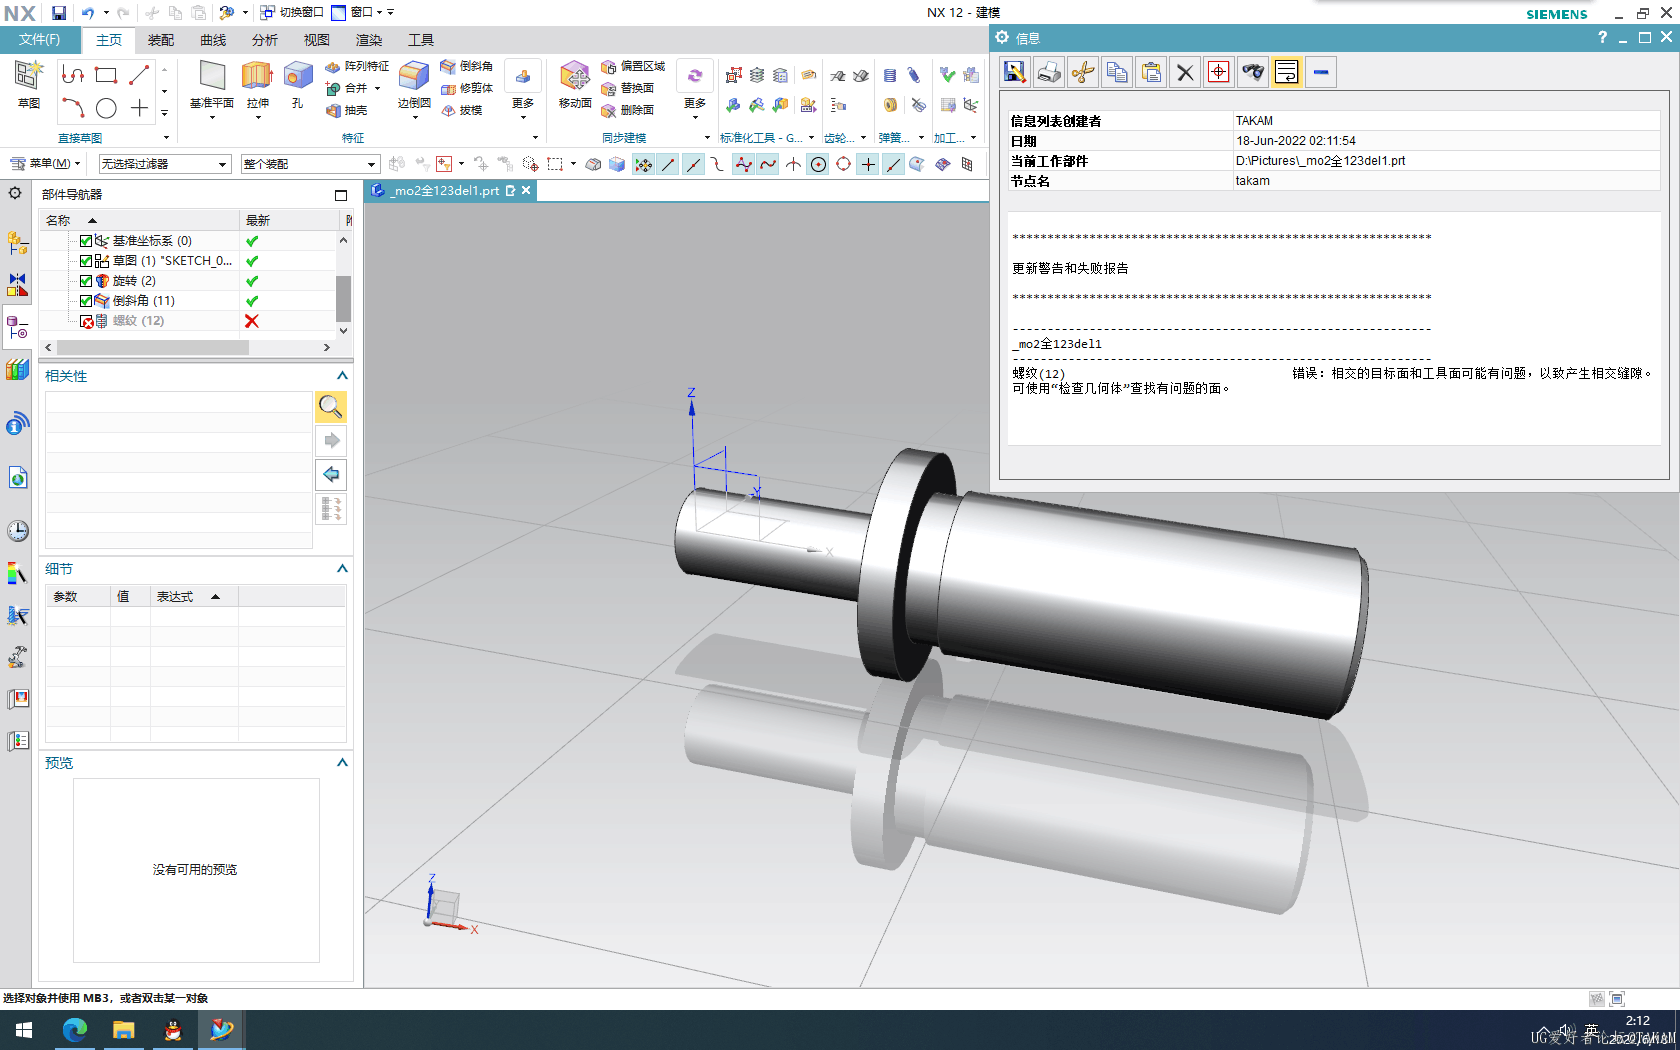
Task: Open the 菜单(M) dropdown
Action: point(46,163)
